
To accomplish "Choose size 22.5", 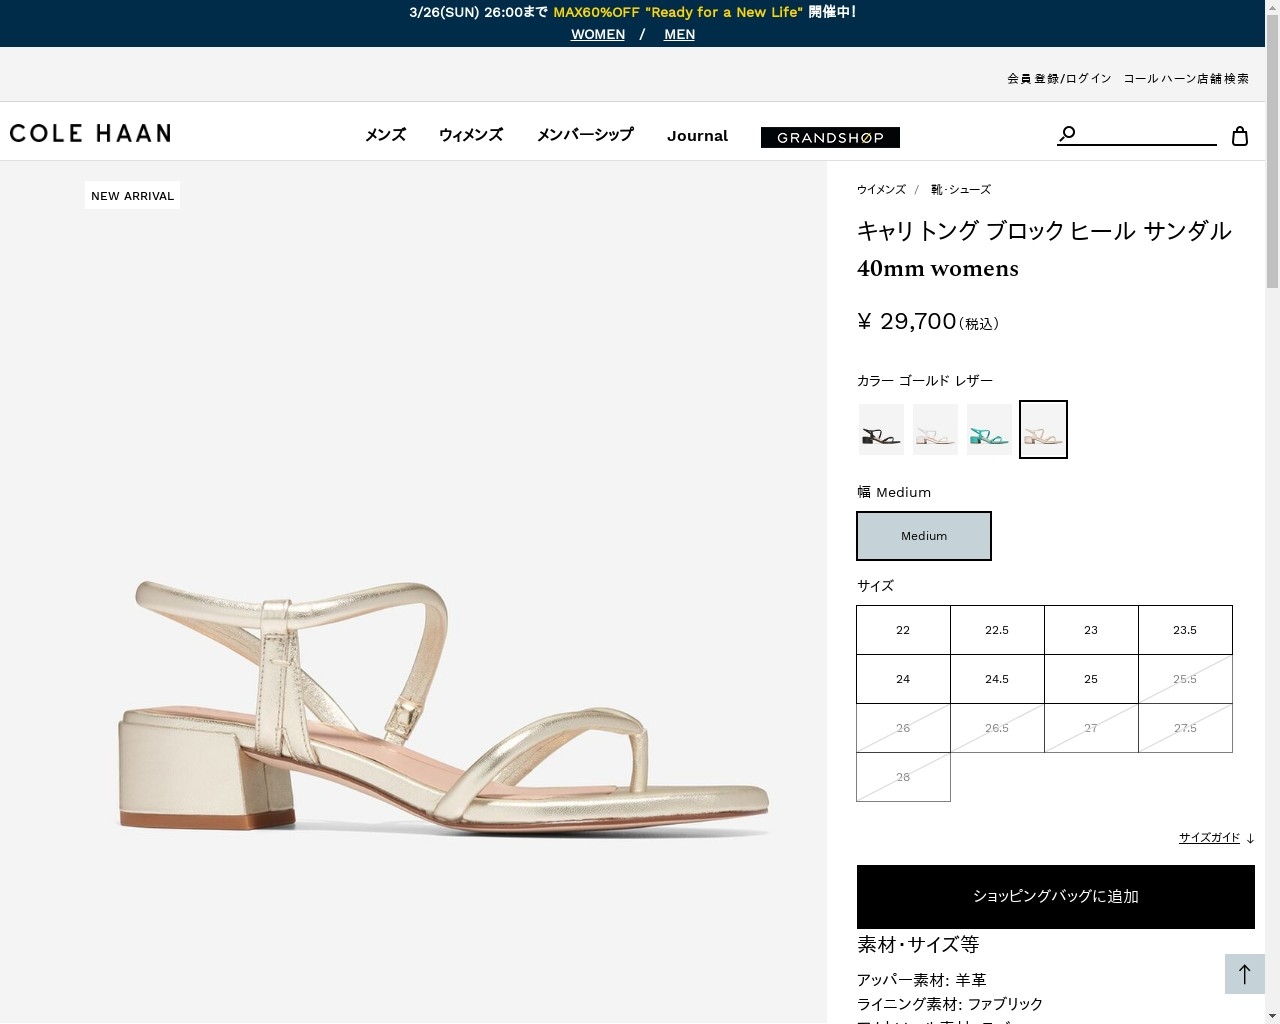I will point(997,630).
